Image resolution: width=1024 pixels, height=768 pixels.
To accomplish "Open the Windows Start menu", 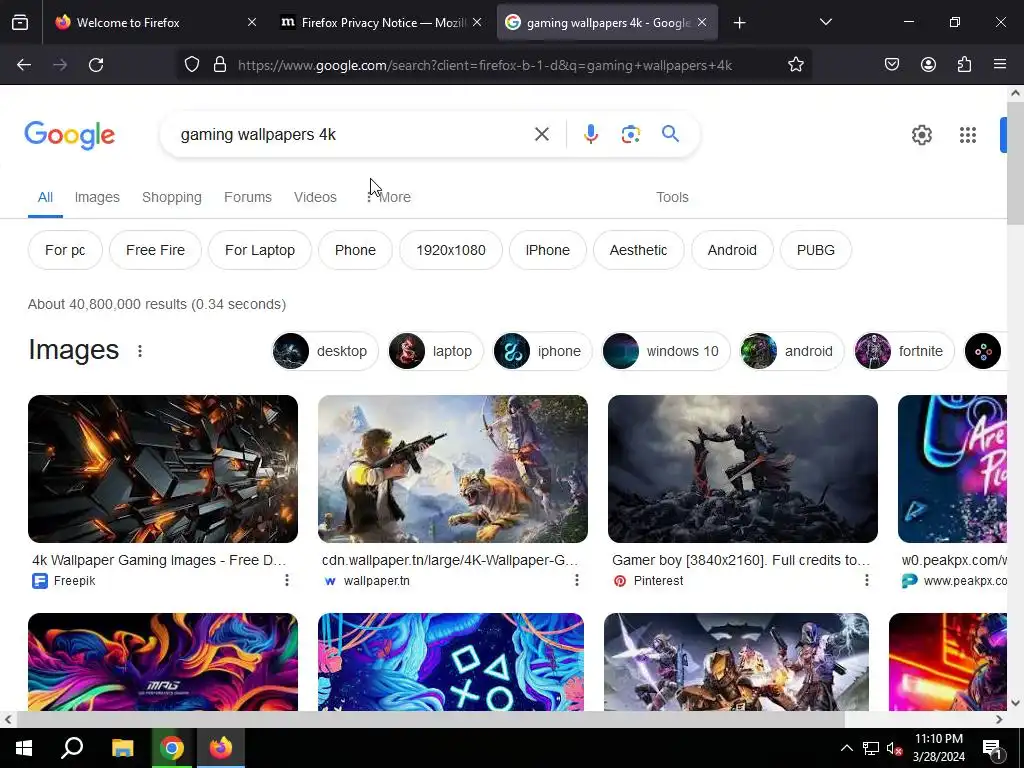I will [24, 748].
